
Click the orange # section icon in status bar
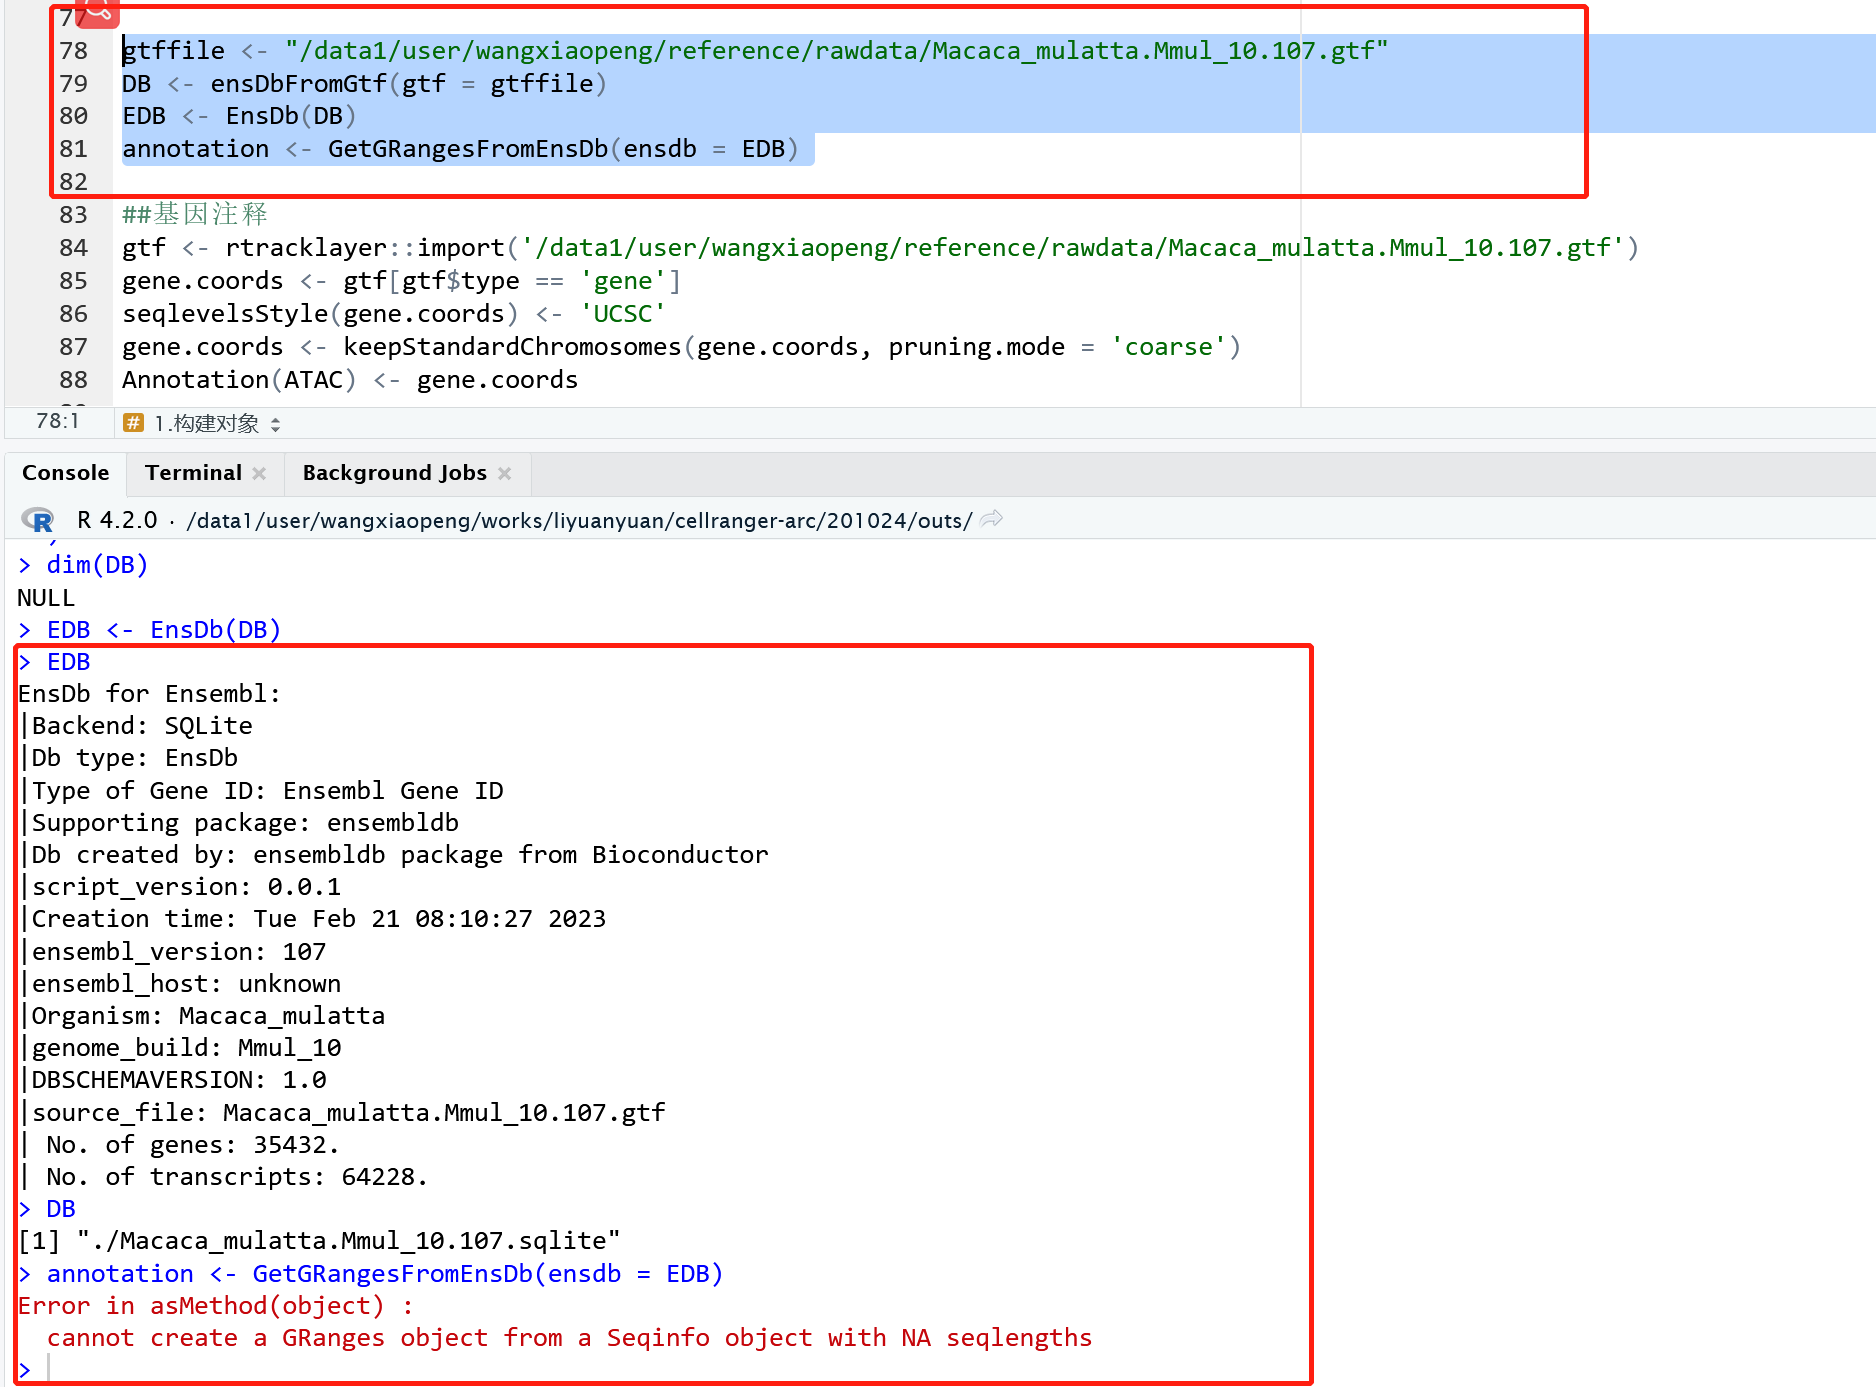(x=133, y=423)
